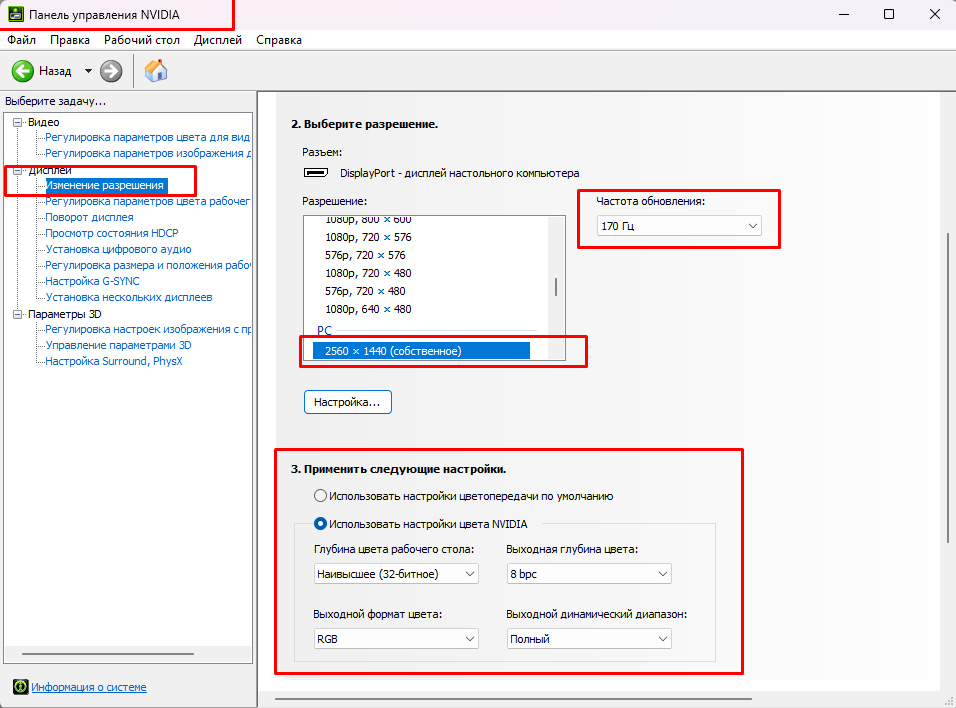Open the "Выходной формат цвета" RGB dropdown
The image size is (956, 708).
pyautogui.click(x=396, y=639)
